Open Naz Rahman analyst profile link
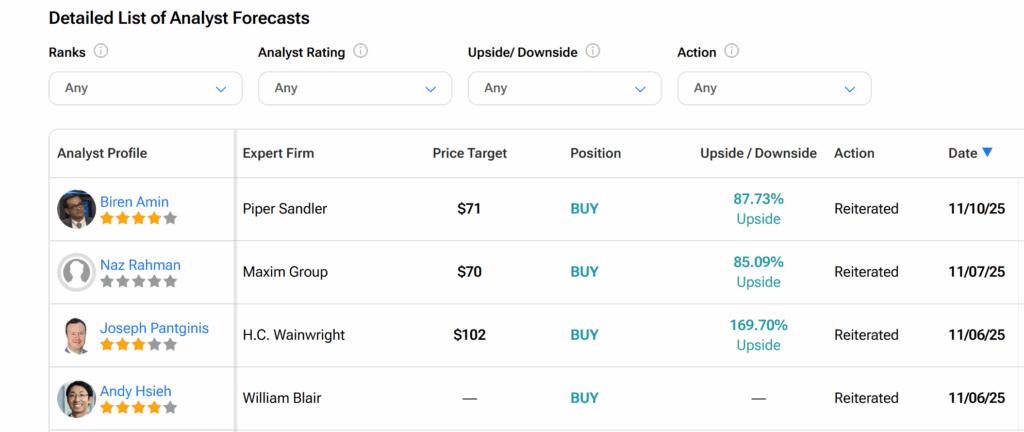The width and height of the screenshot is (1024, 432). click(140, 265)
